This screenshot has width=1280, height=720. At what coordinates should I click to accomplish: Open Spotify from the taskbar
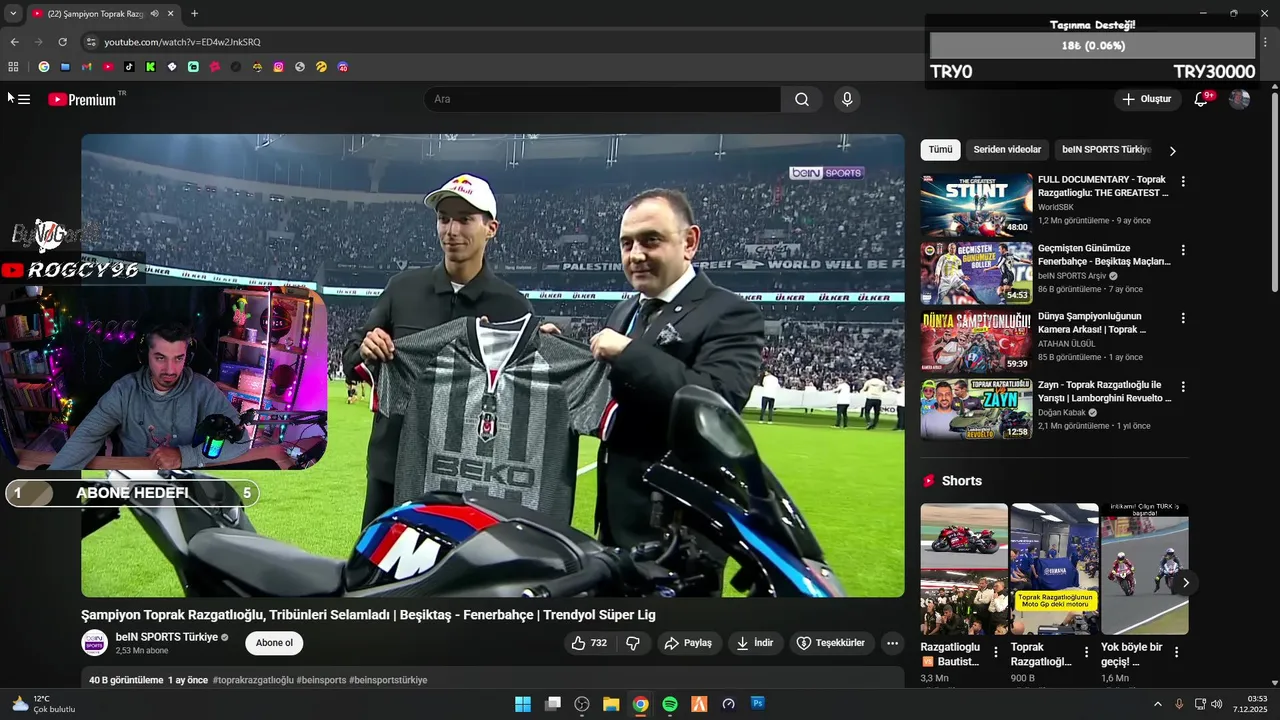coord(670,704)
